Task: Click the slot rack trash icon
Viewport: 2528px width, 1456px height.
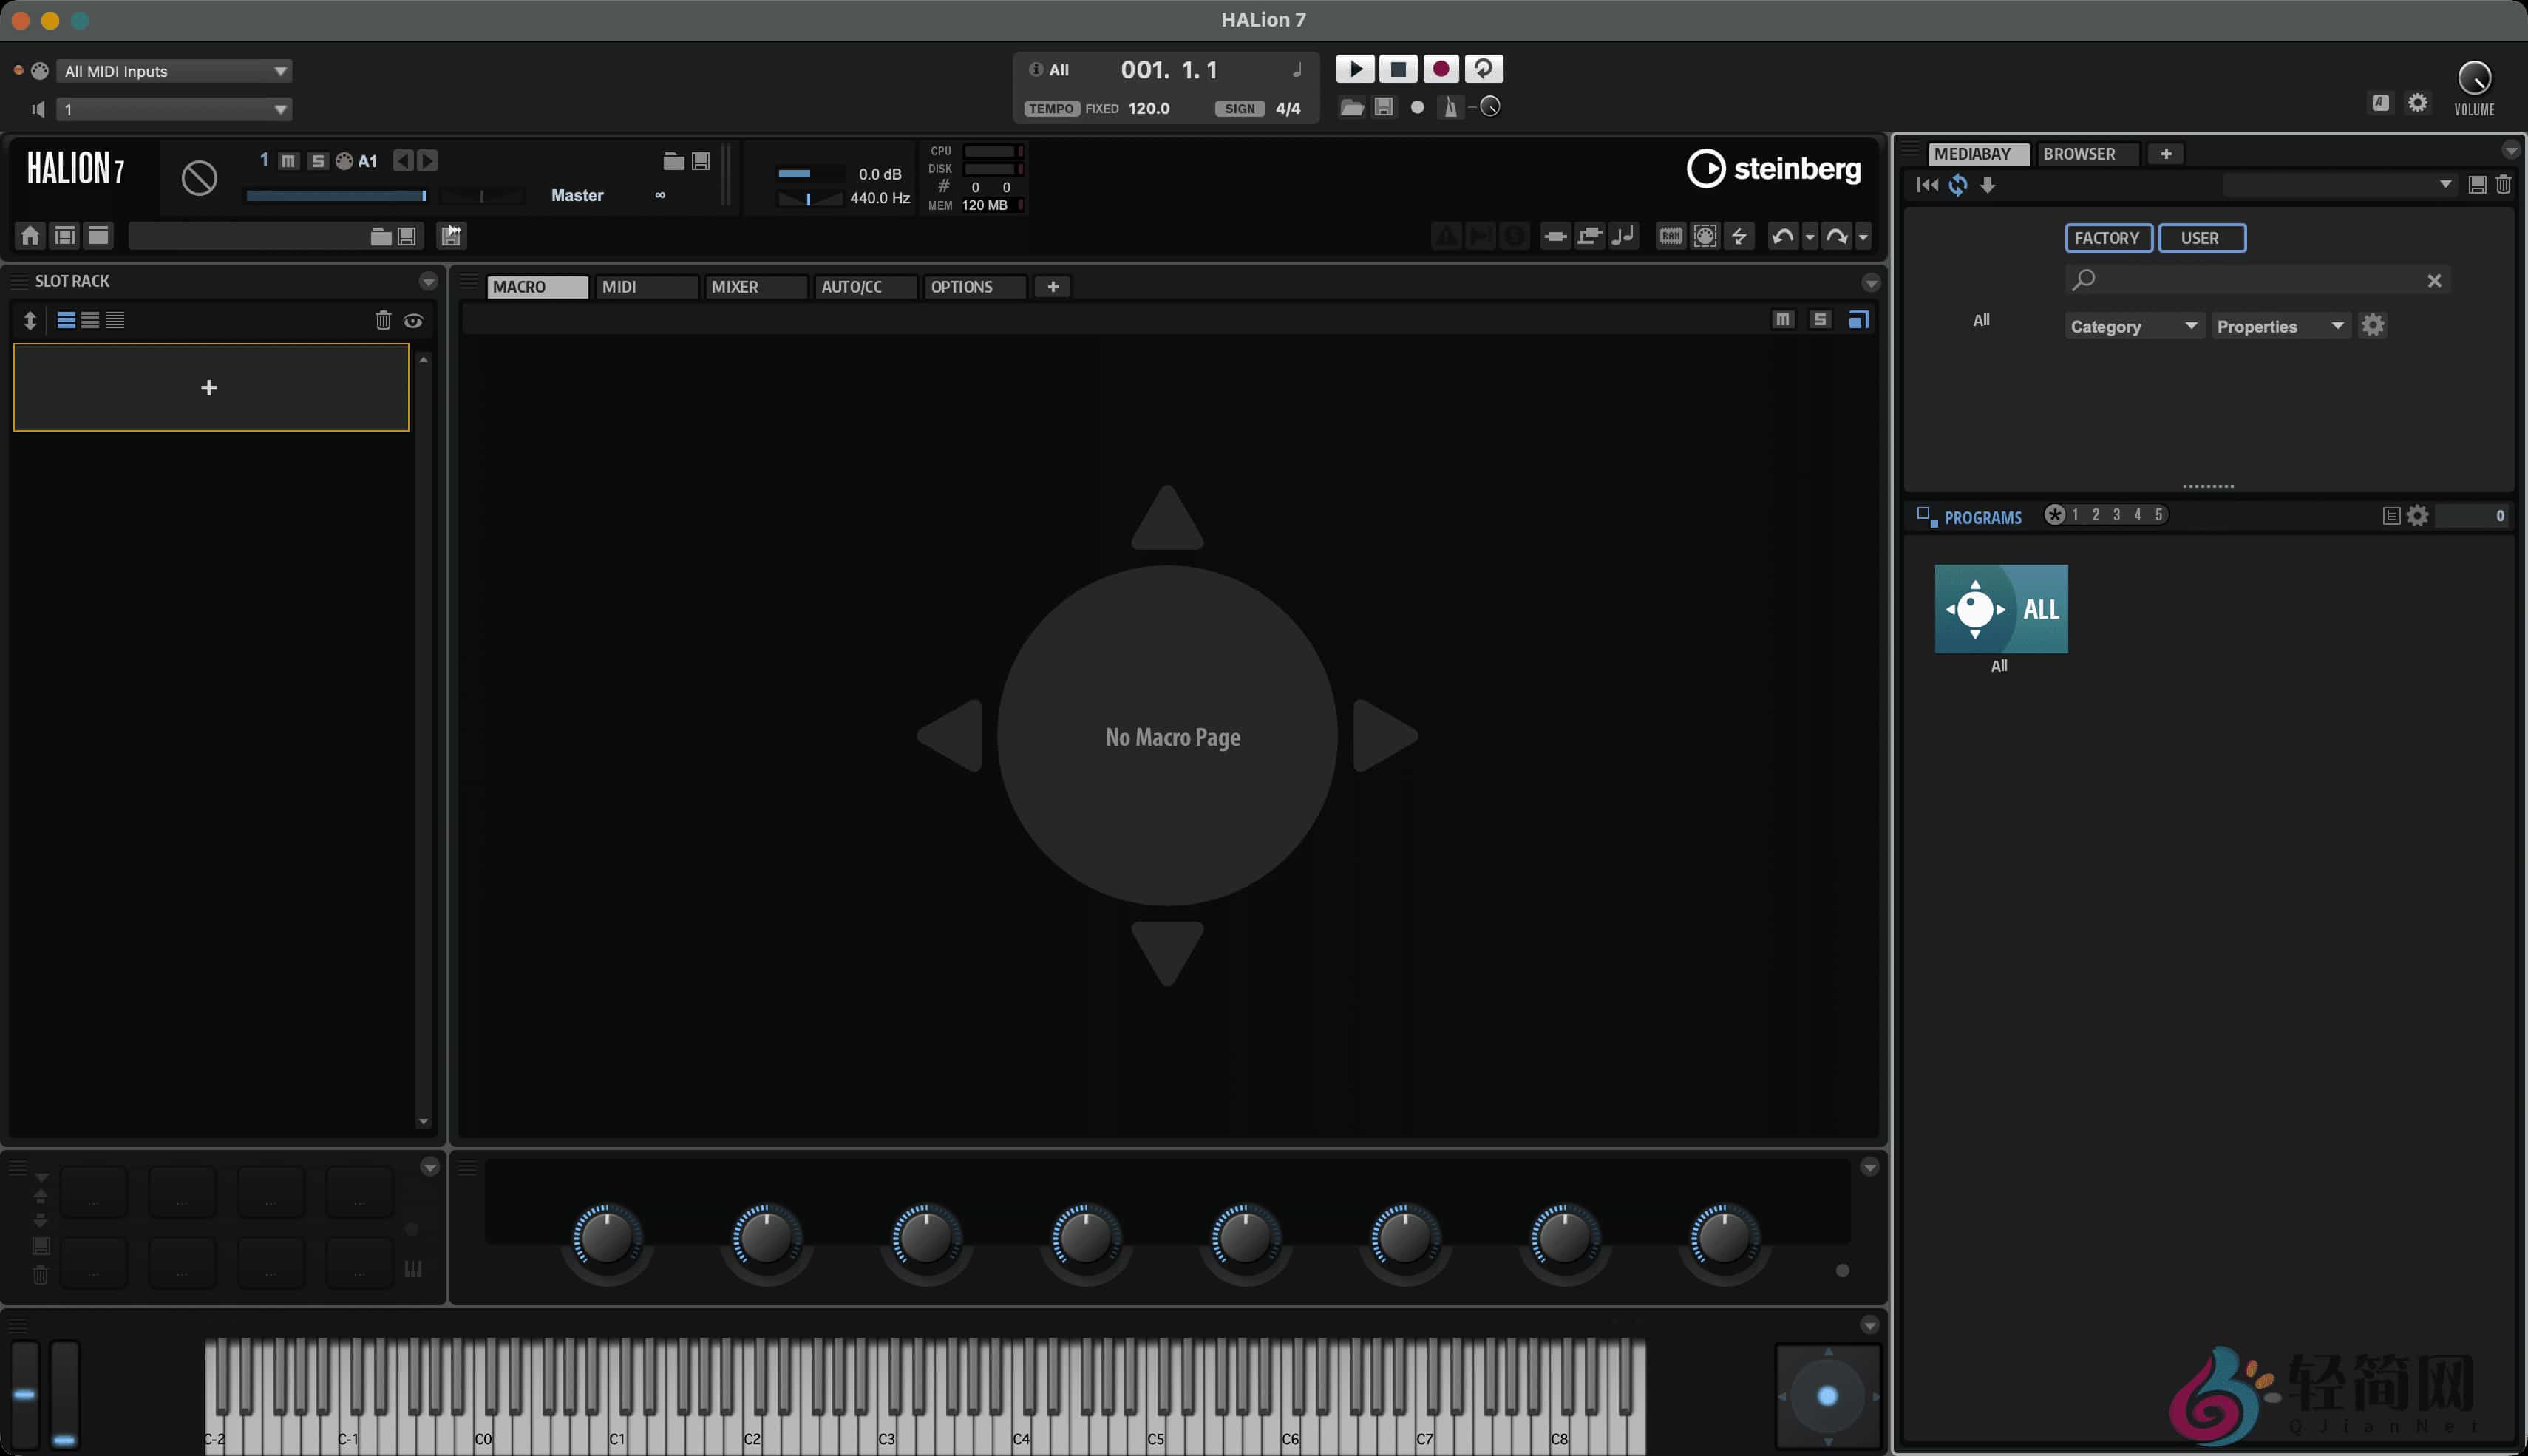Action: pos(382,320)
